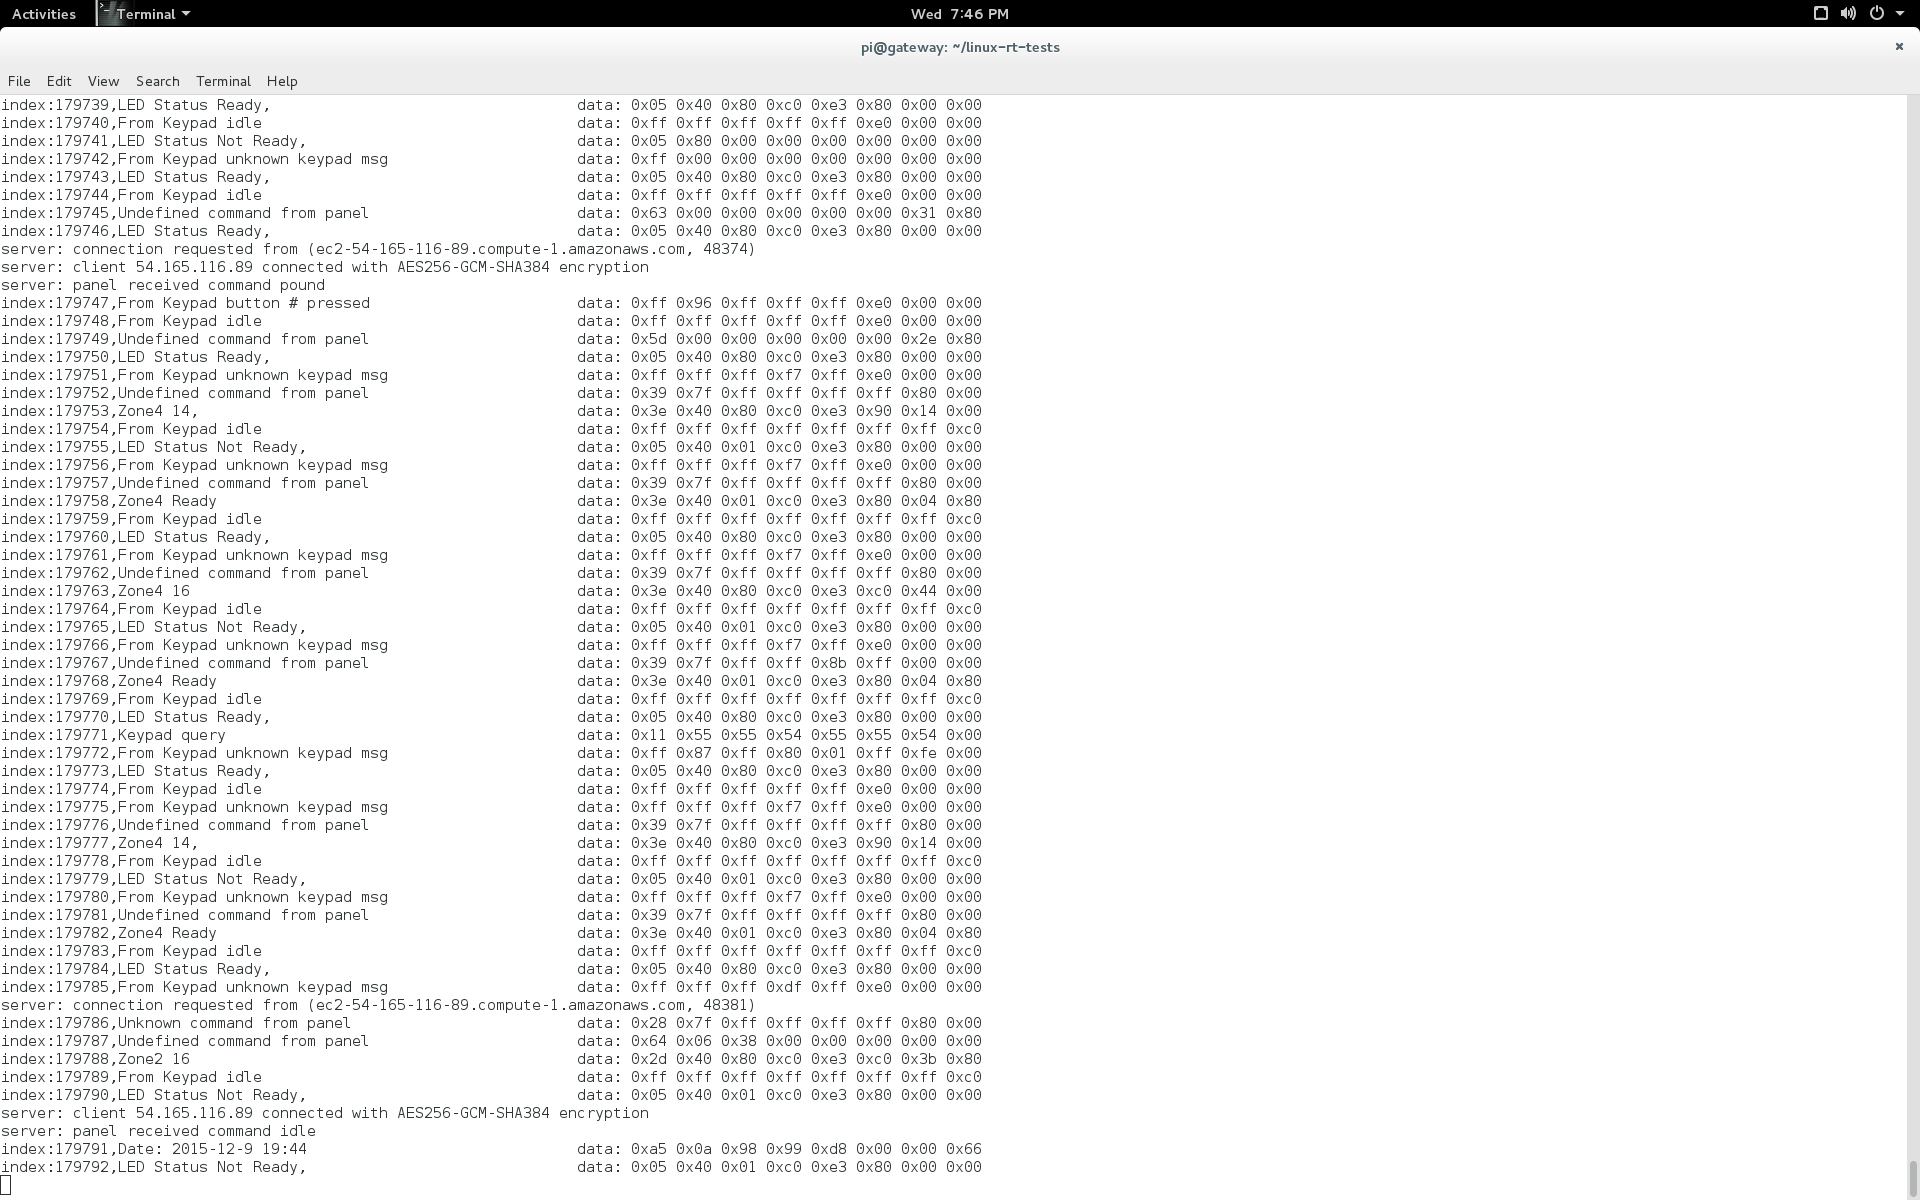The width and height of the screenshot is (1920, 1200).
Task: Open the View menu
Action: click(103, 81)
